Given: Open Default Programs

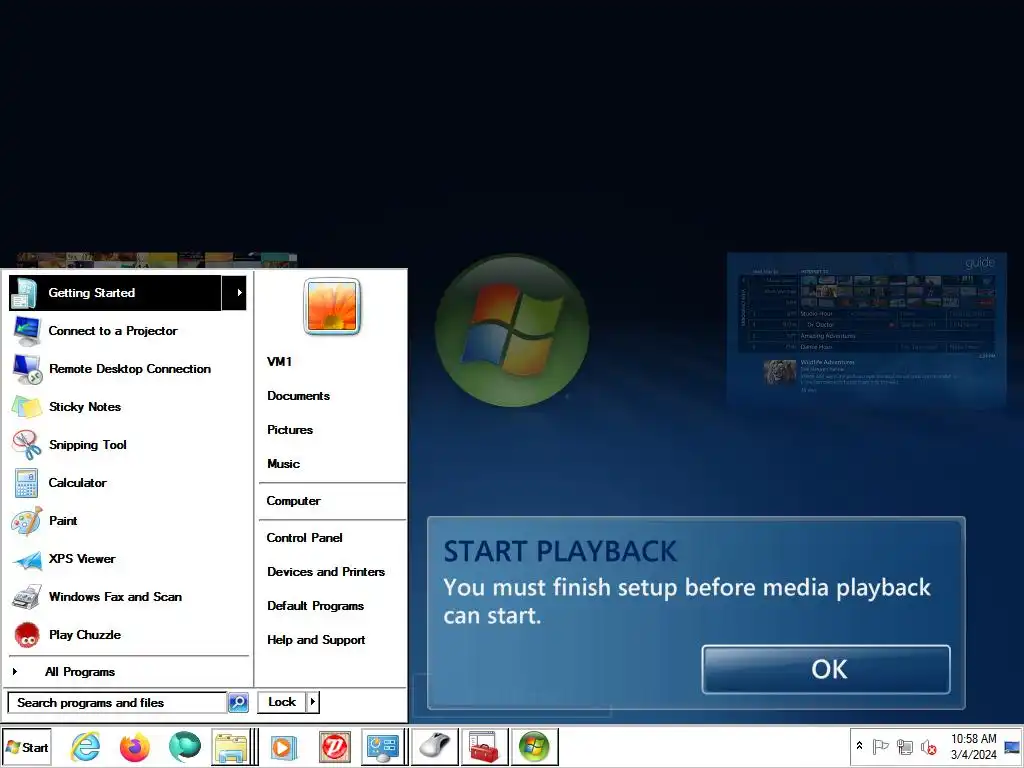Looking at the screenshot, I should 315,605.
